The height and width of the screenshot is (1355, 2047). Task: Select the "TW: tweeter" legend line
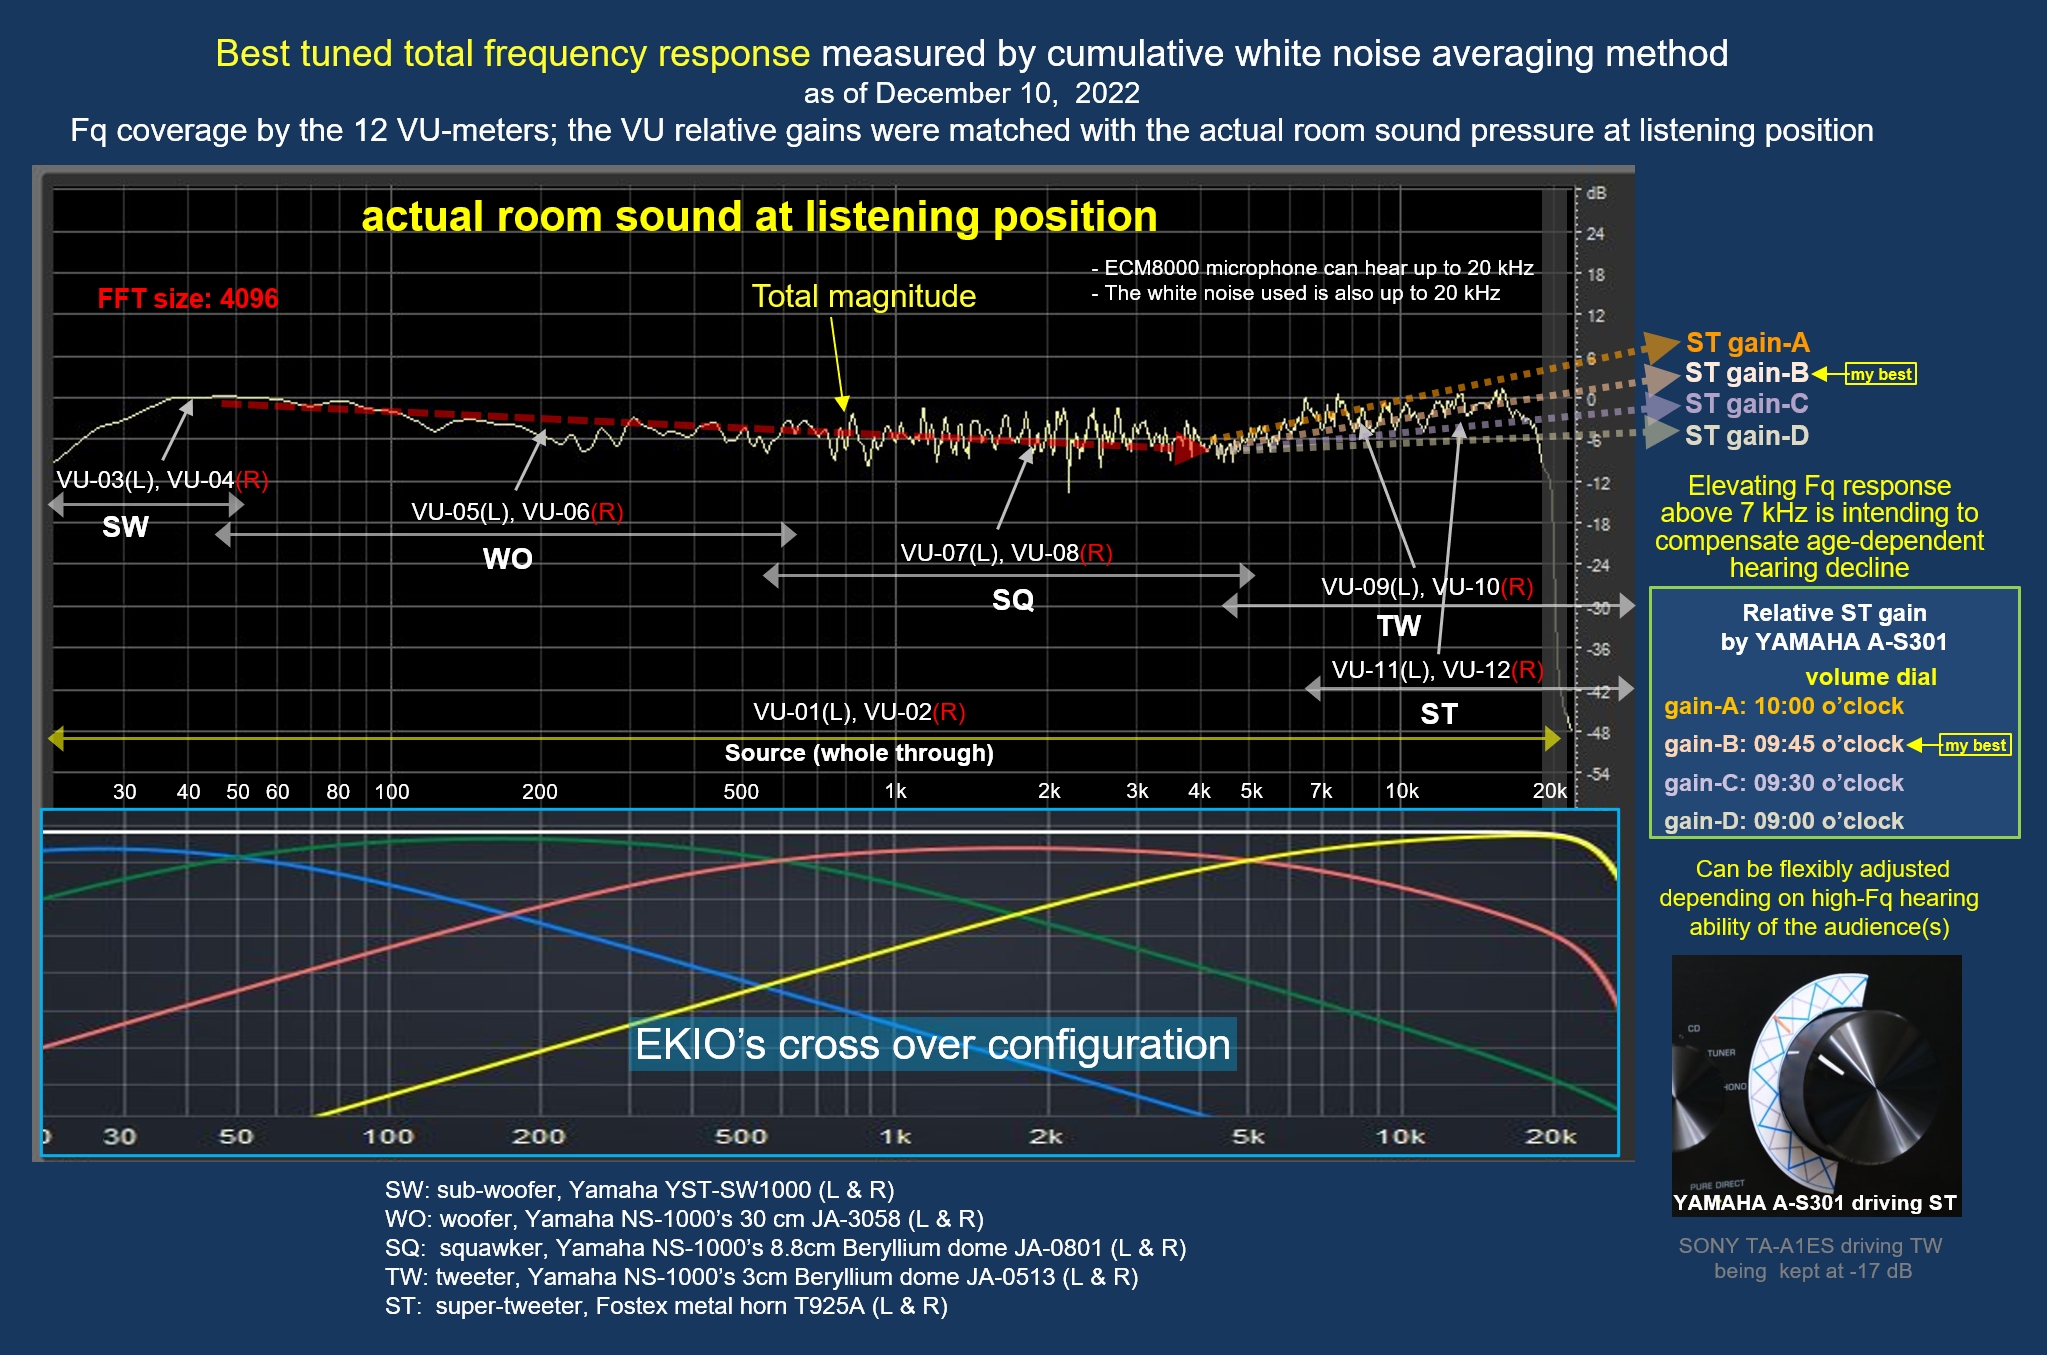761,1277
